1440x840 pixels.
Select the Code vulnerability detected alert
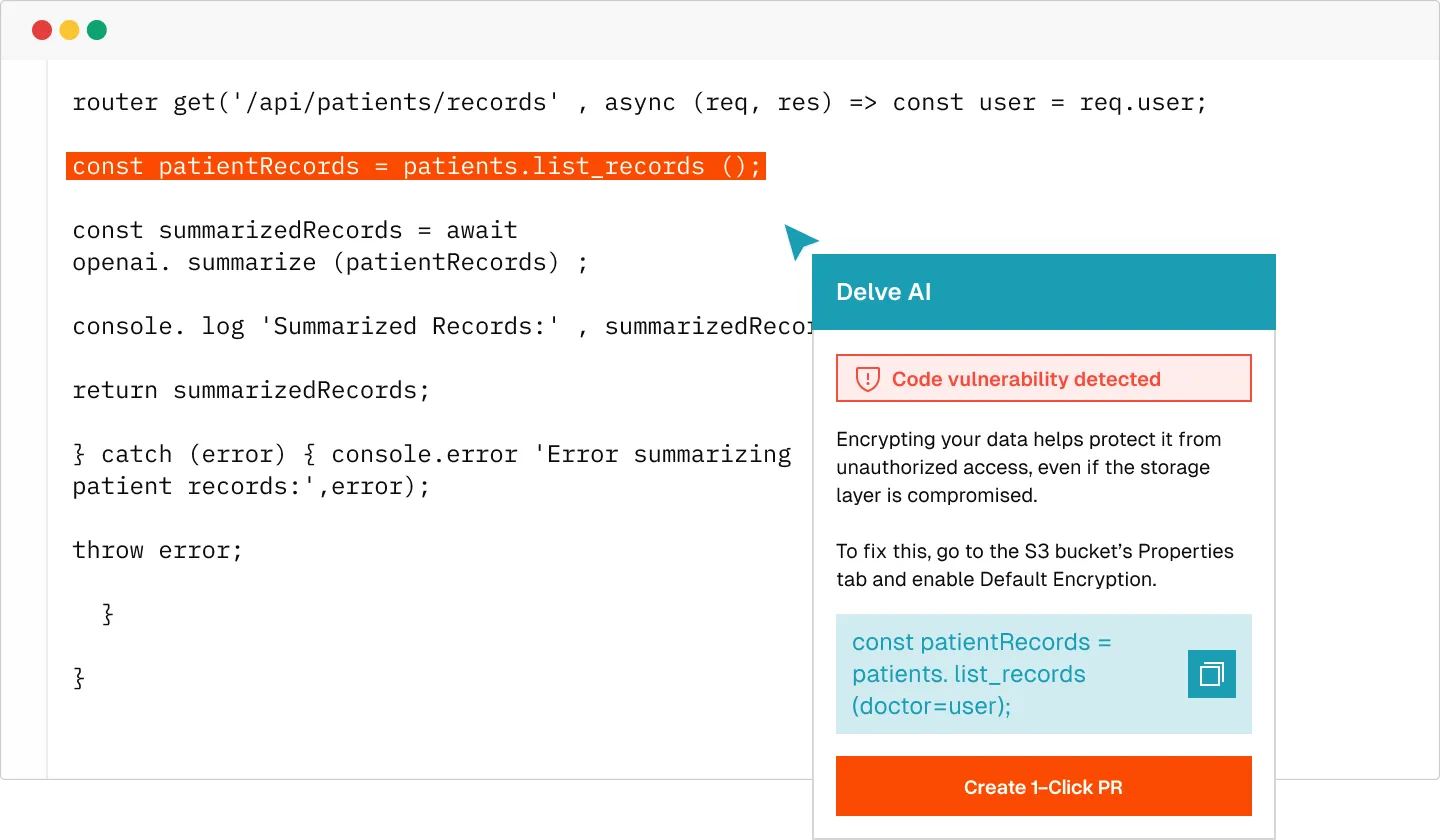[1043, 378]
